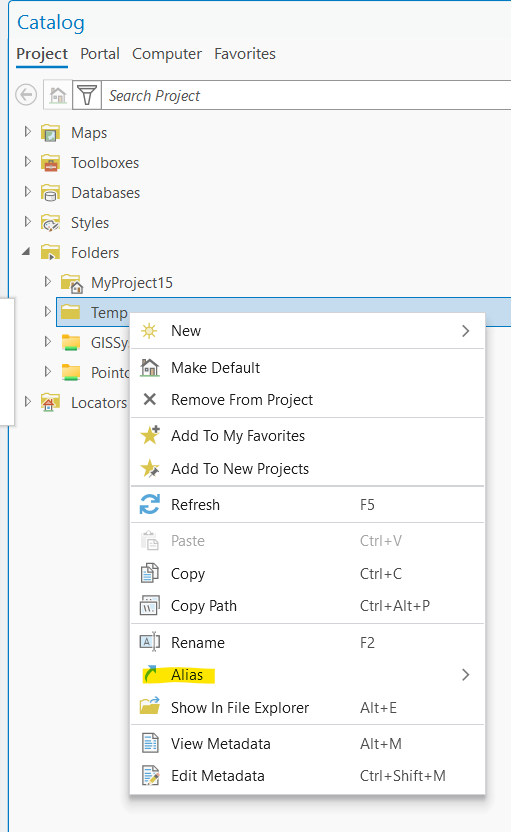
Task: Click into the Search Project field
Action: tap(306, 96)
